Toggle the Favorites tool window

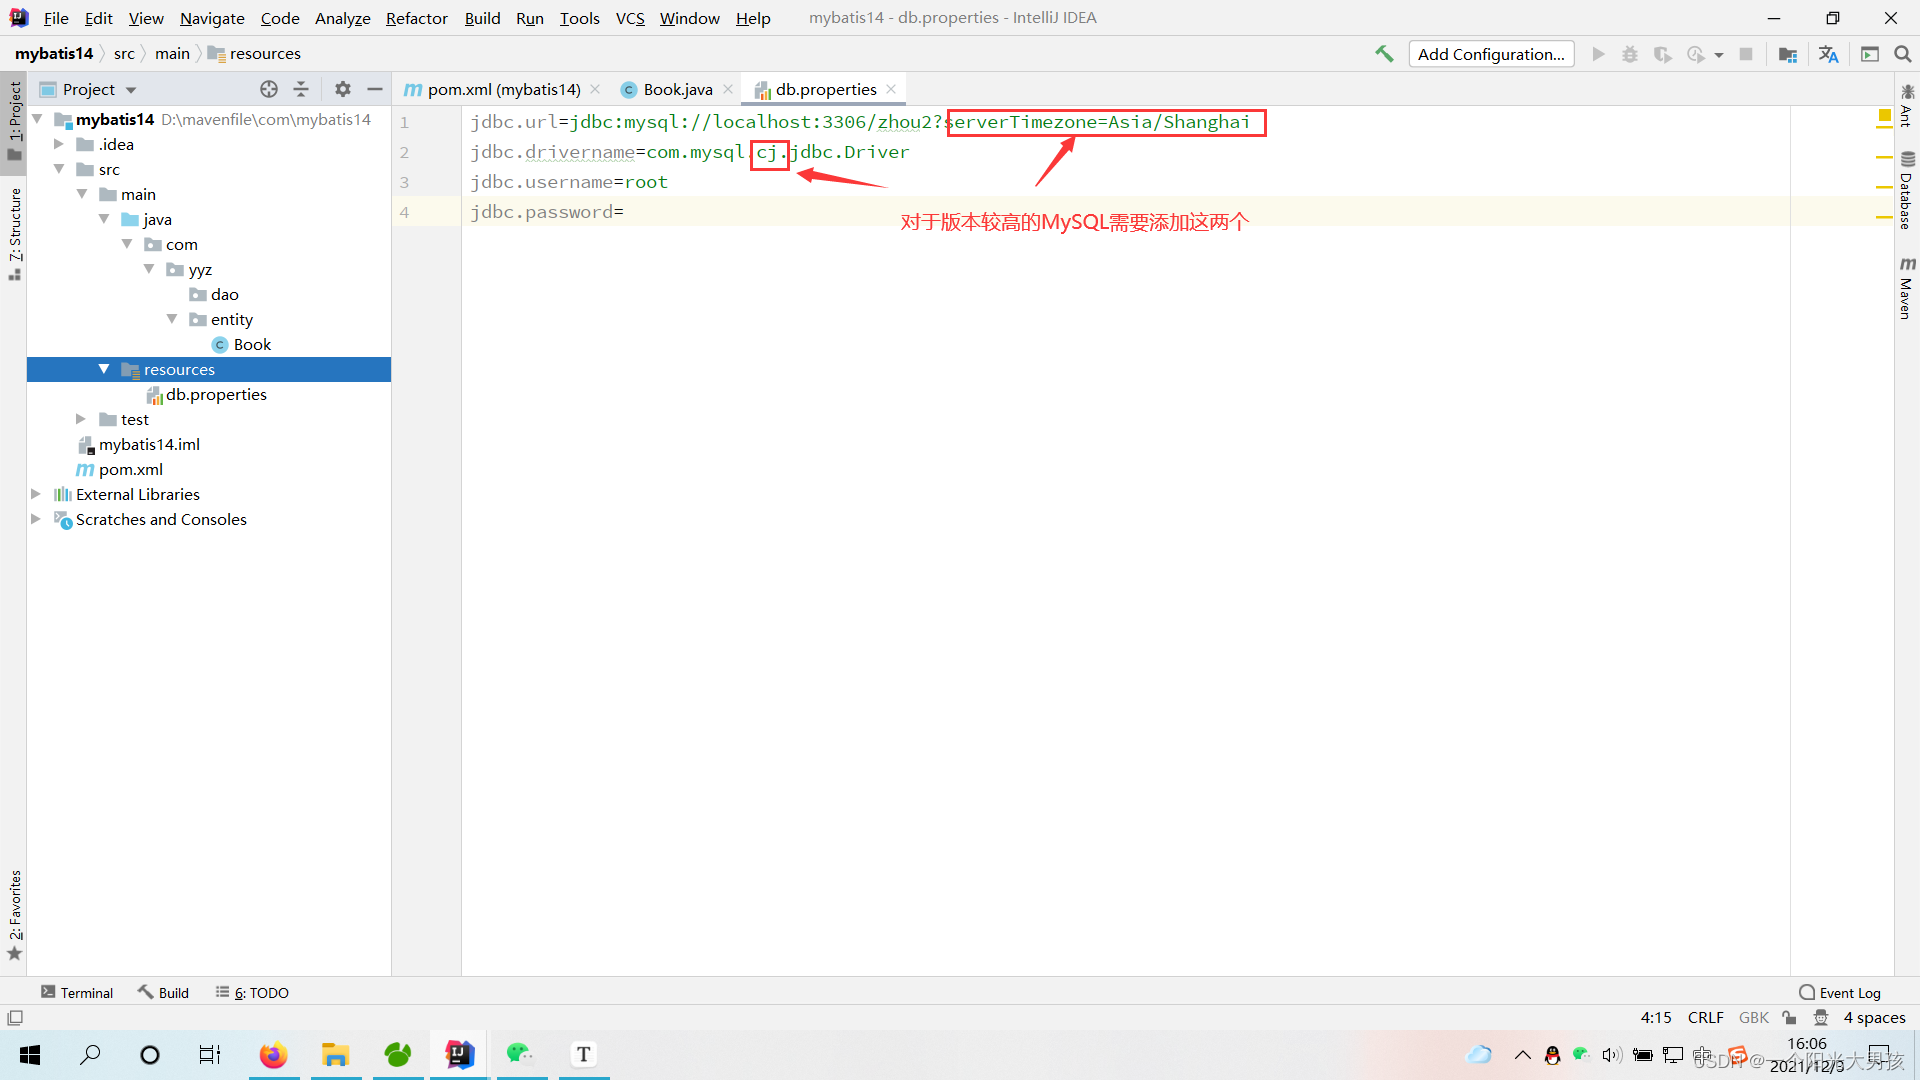(14, 915)
